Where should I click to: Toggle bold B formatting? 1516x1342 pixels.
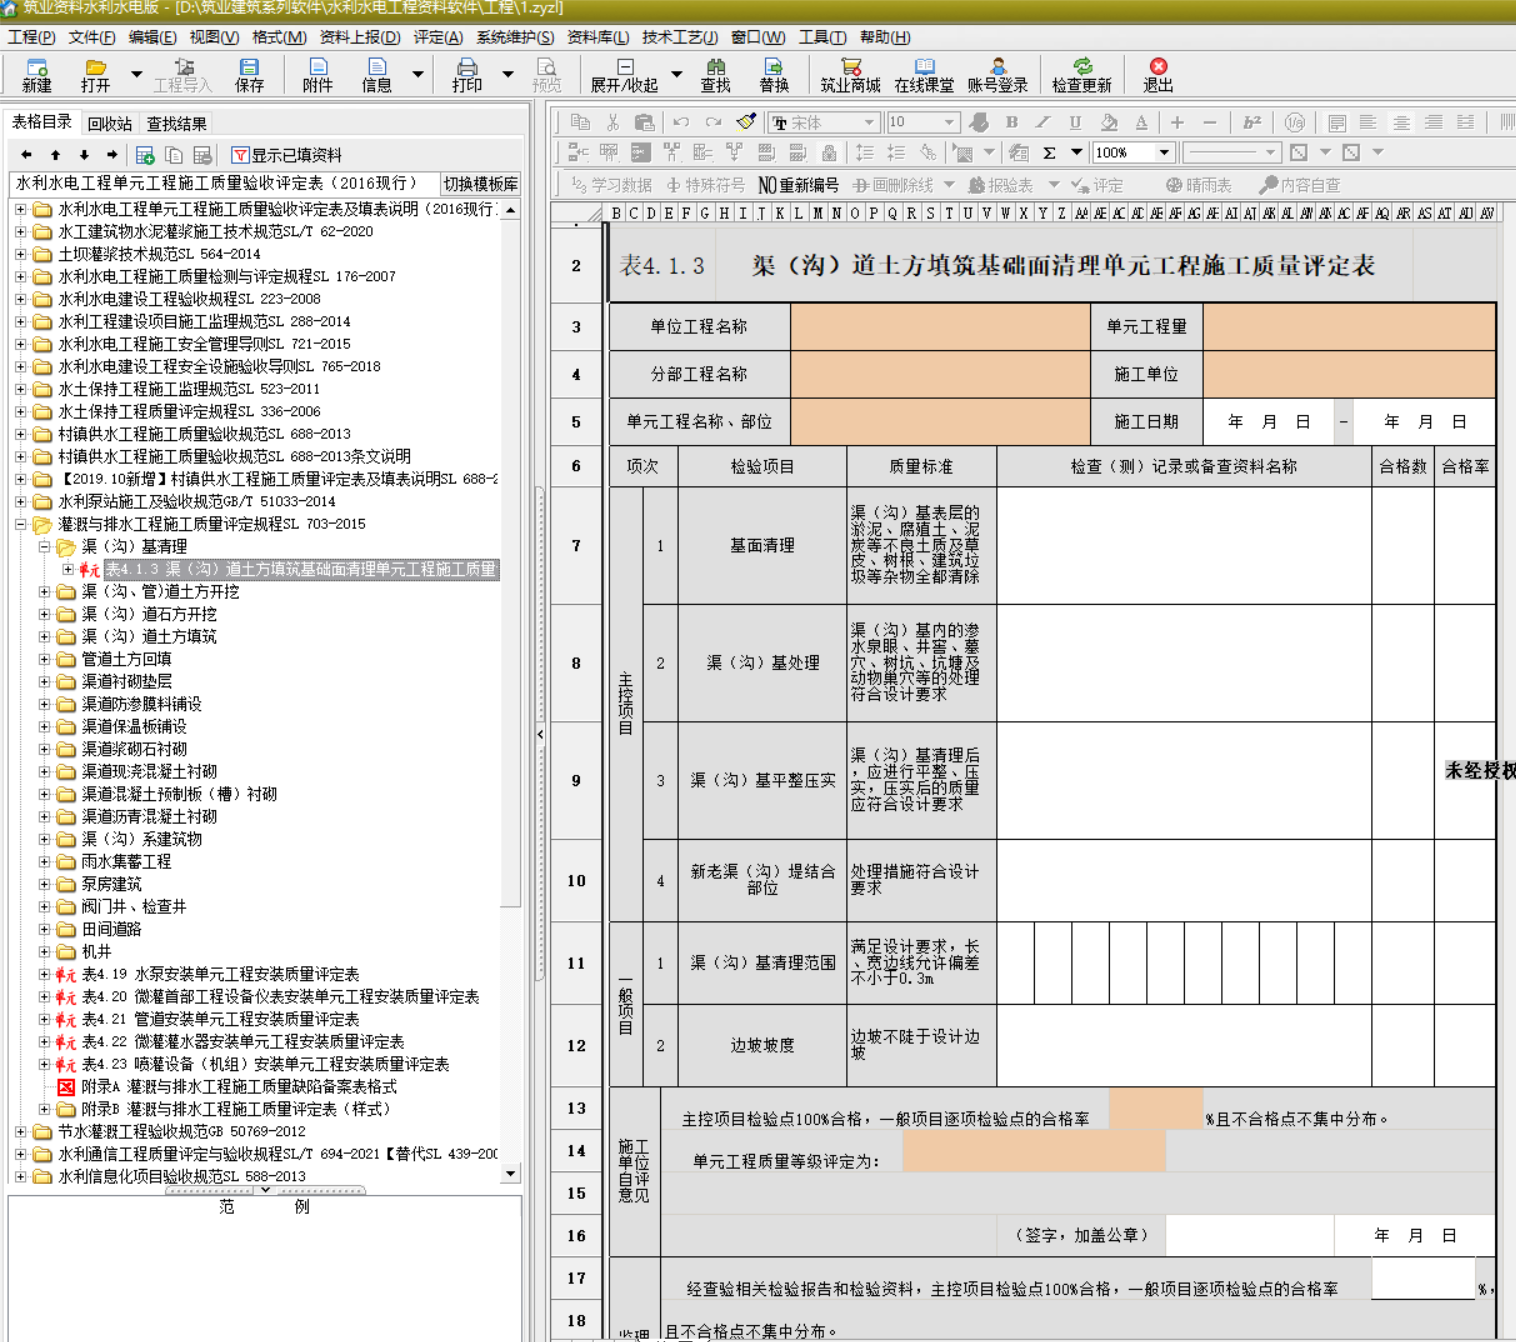click(1011, 122)
